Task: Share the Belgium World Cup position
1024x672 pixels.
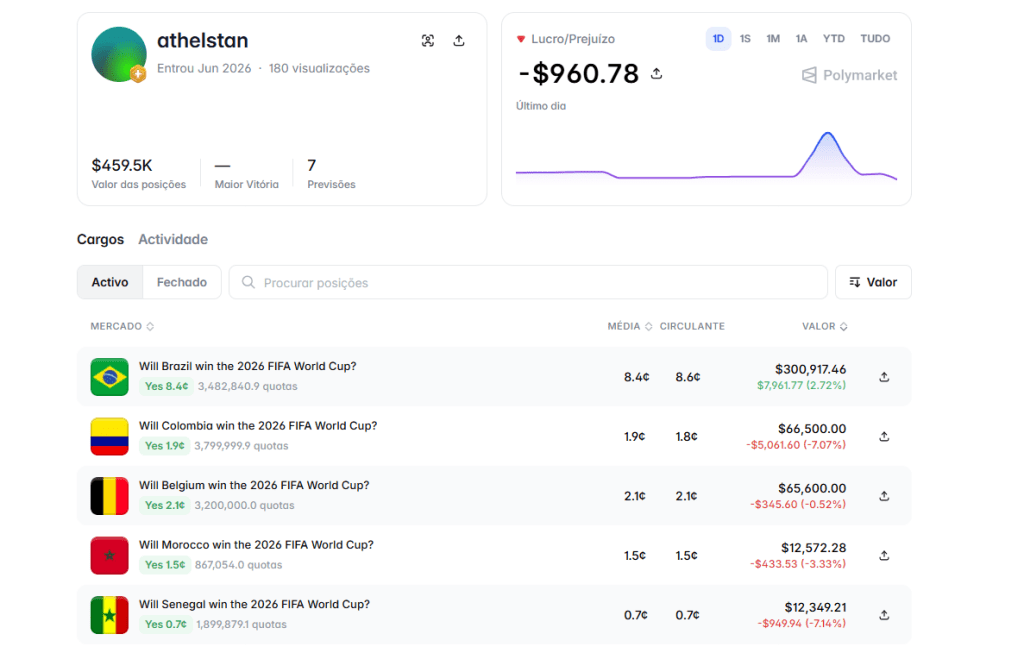Action: click(x=884, y=496)
